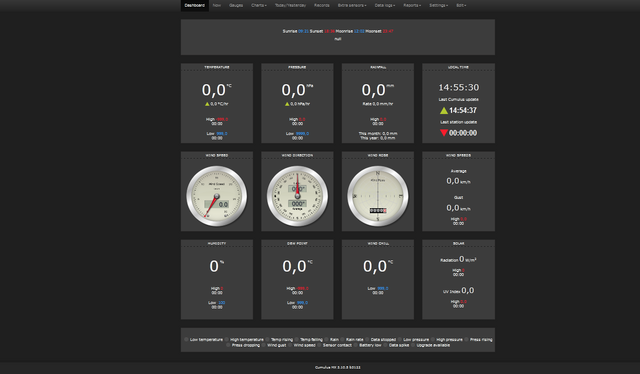The width and height of the screenshot is (640, 374).
Task: Click the pressure trend up-arrow icon
Action: [287, 104]
